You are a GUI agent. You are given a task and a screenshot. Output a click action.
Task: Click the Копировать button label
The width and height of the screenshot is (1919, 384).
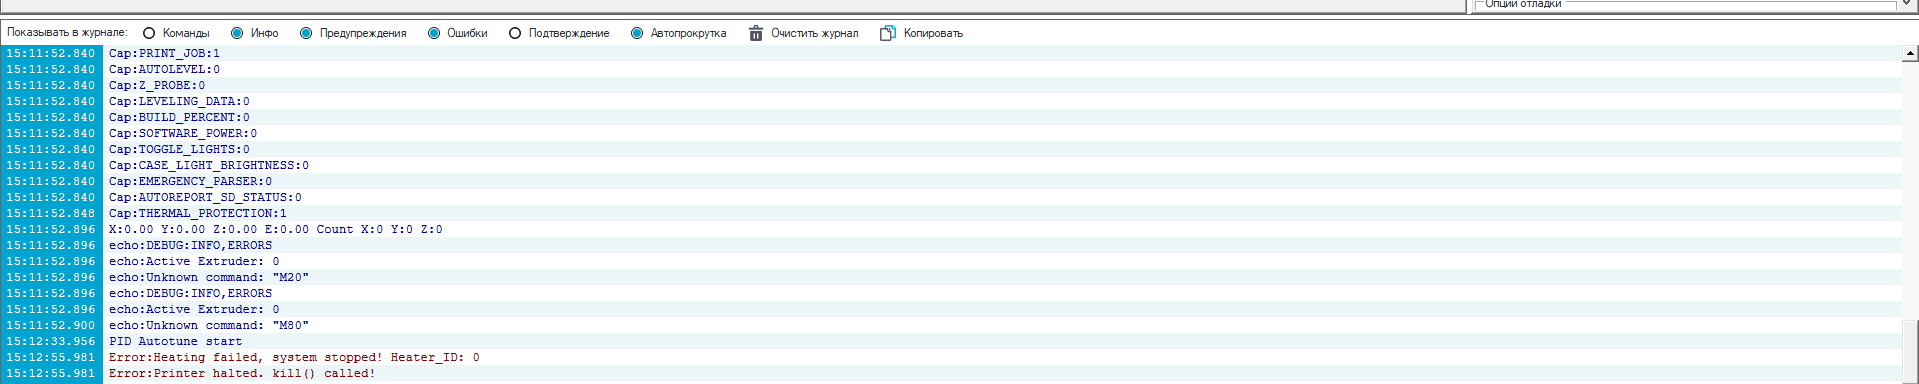pyautogui.click(x=933, y=33)
